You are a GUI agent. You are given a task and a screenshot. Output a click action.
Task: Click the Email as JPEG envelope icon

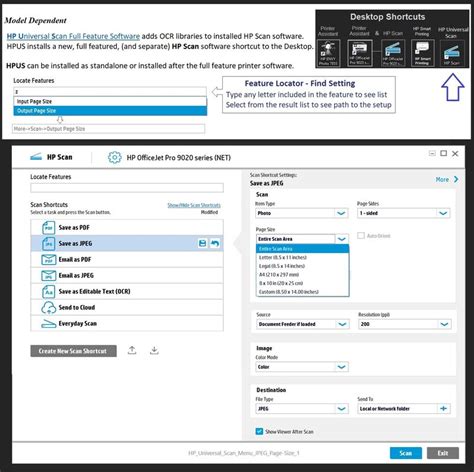click(48, 275)
